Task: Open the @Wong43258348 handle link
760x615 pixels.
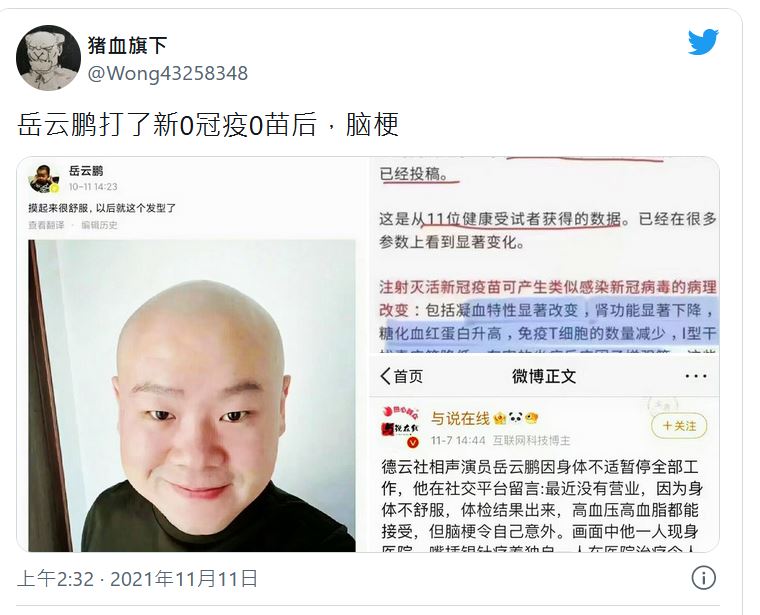Action: click(x=168, y=74)
